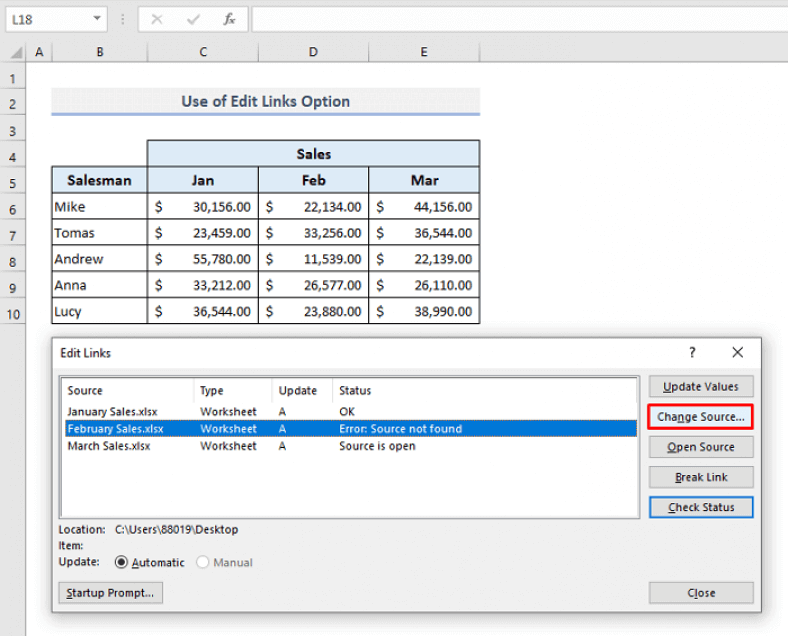Select the March Sales.xlsx link row
Screen dimensions: 788x636
109,446
